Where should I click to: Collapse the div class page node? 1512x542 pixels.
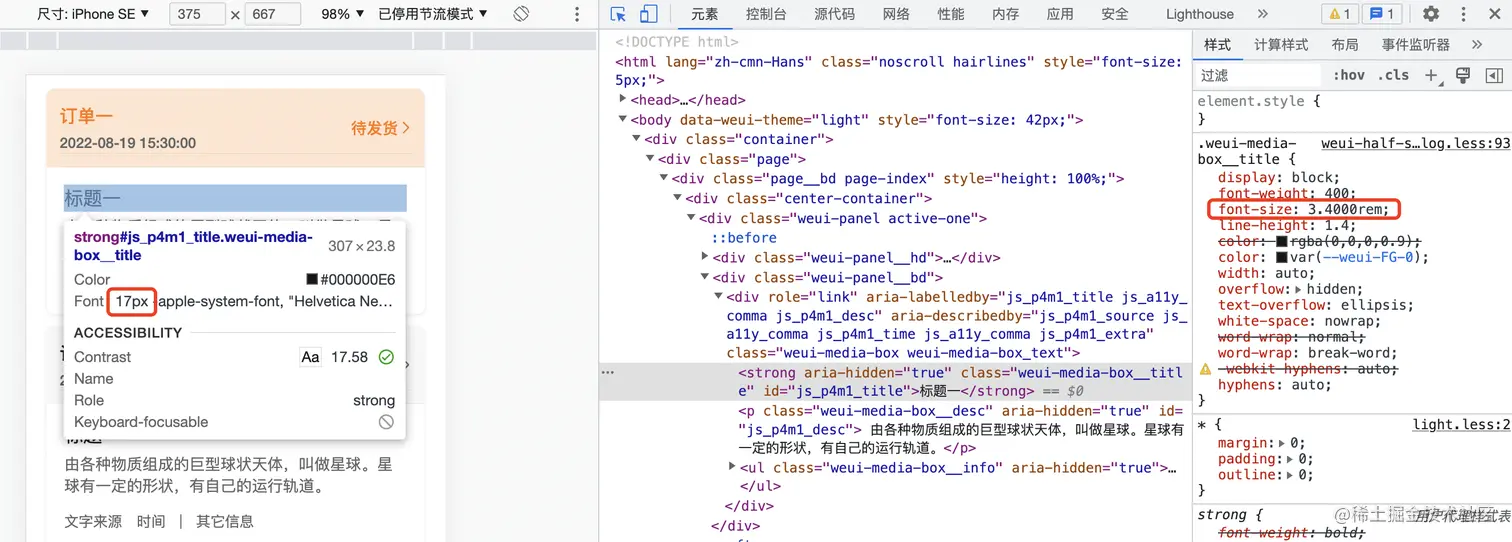[651, 159]
